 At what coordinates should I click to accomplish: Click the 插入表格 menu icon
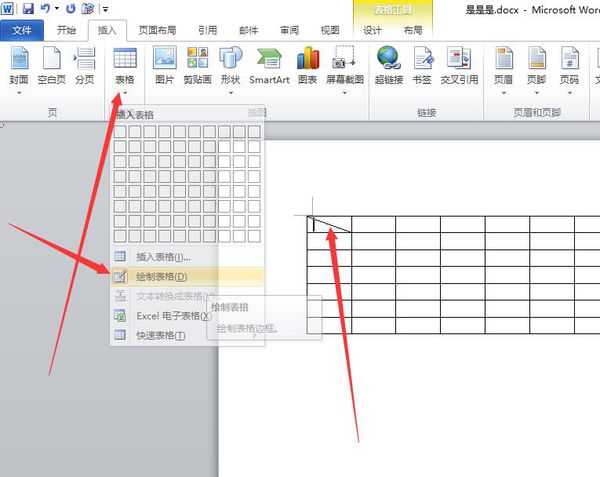coord(120,257)
